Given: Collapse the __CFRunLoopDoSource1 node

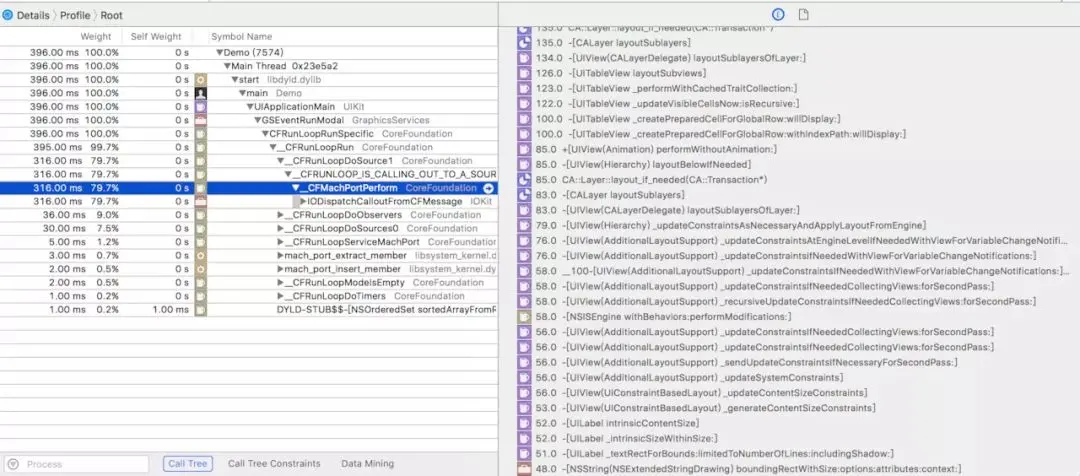Looking at the screenshot, I should point(280,161).
